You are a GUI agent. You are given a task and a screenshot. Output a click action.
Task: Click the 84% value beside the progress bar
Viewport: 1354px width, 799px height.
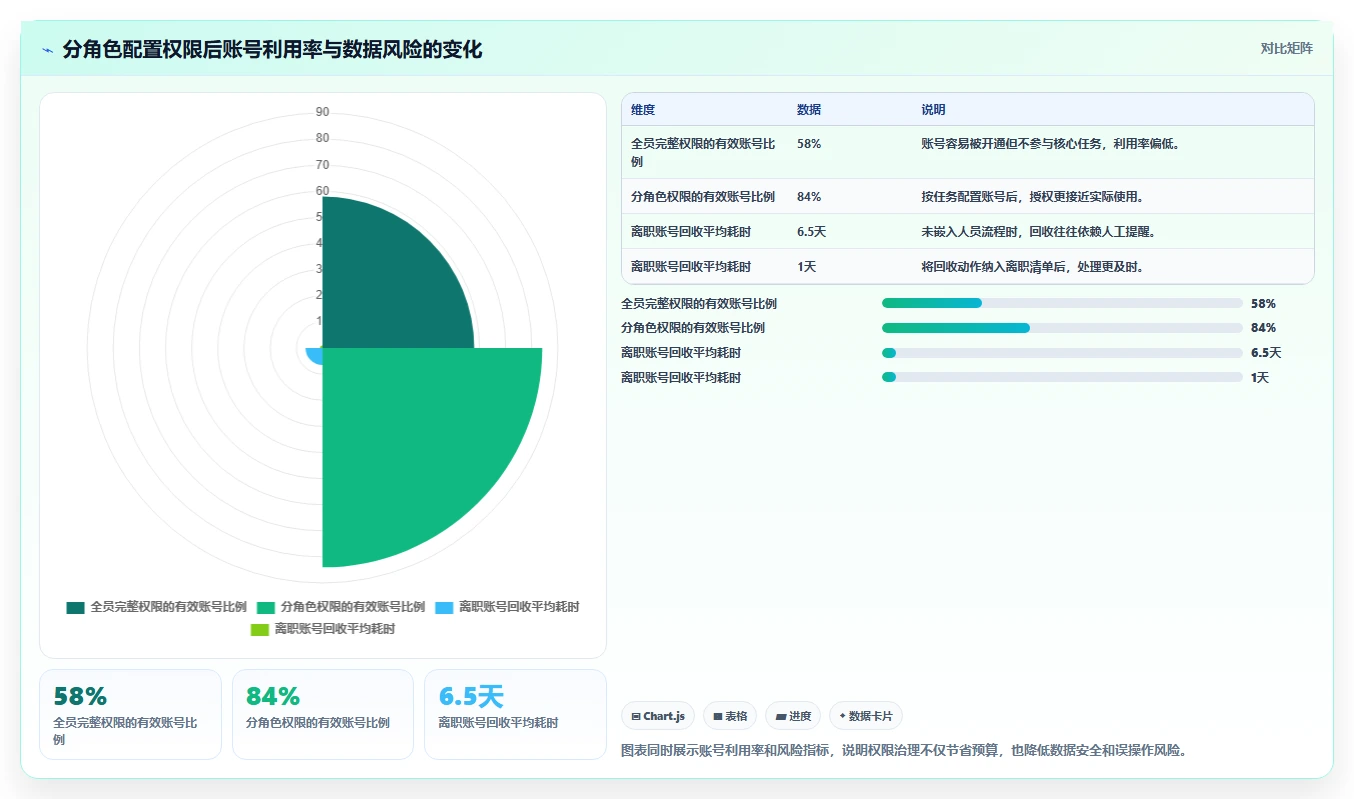click(1263, 328)
